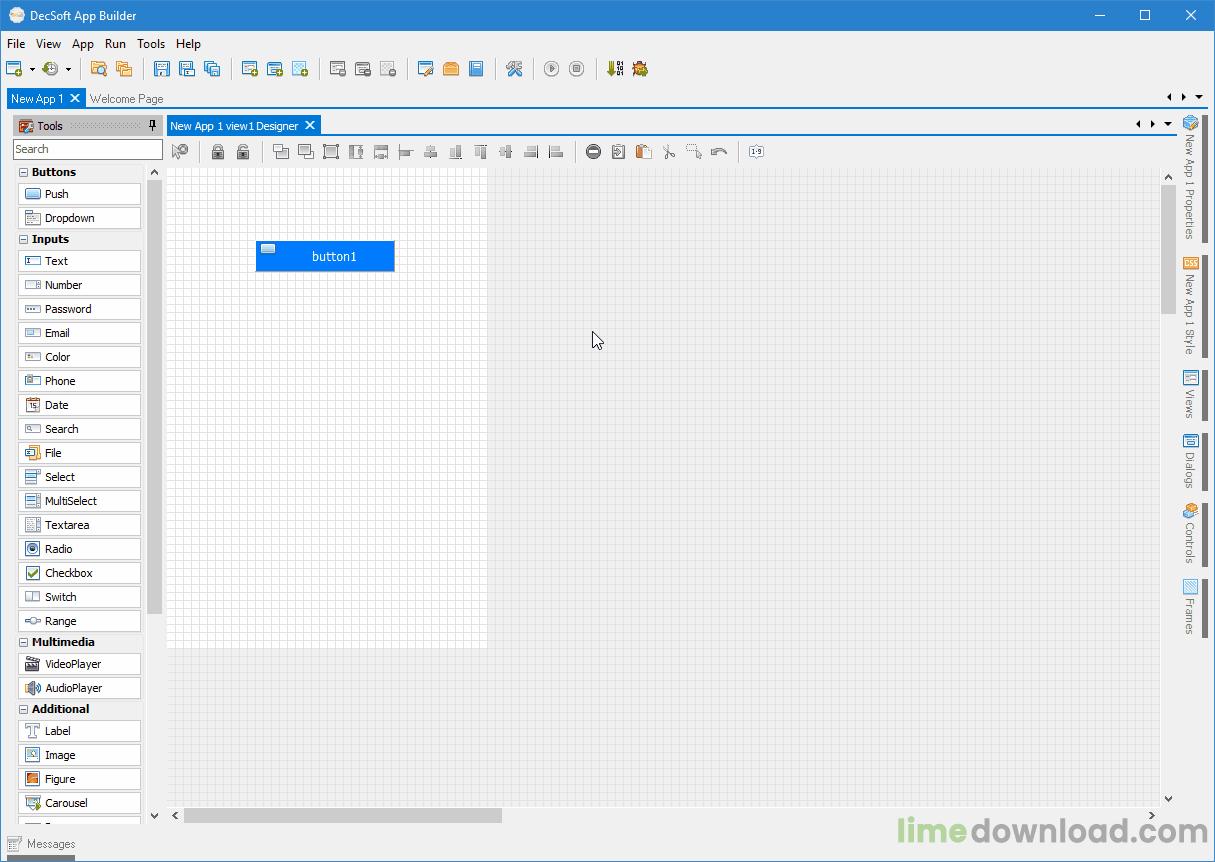Cut the selected control using the scissors icon

tap(668, 151)
